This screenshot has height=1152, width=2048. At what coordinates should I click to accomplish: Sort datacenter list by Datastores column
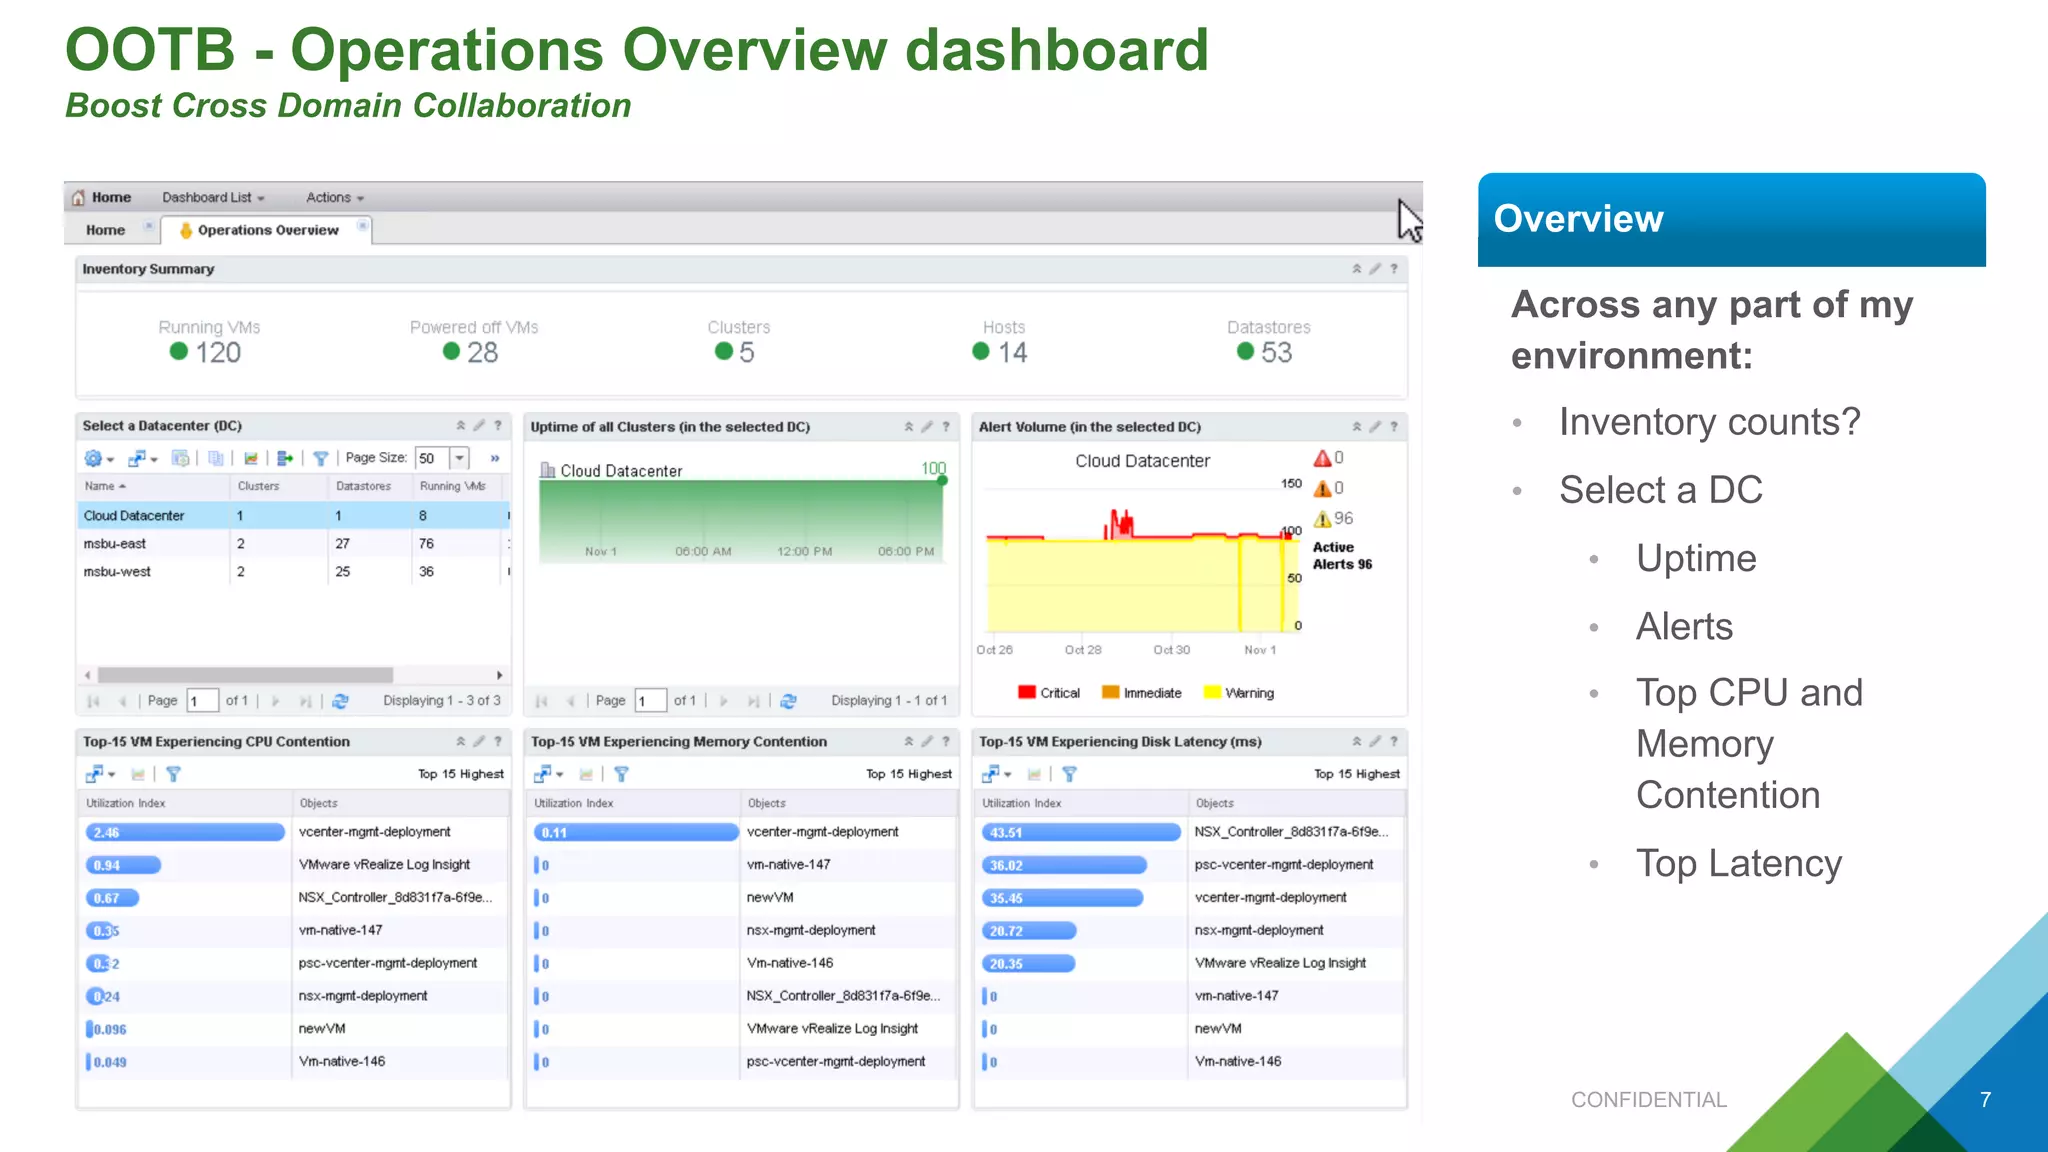coord(370,486)
